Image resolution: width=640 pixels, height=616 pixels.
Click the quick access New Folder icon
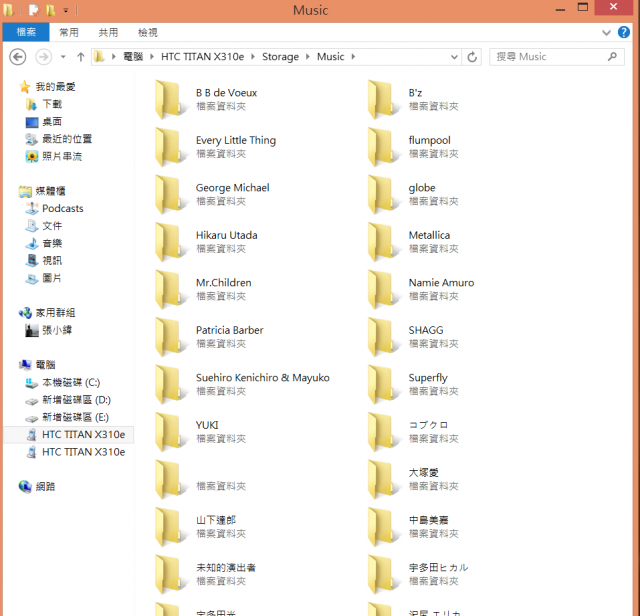tap(50, 10)
